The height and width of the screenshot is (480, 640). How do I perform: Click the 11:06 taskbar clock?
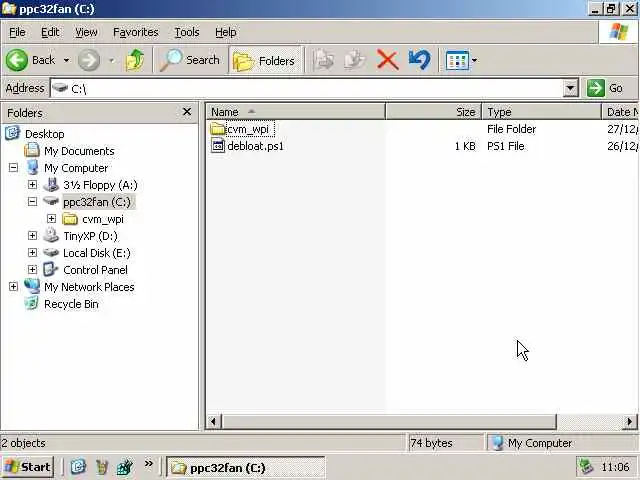point(615,467)
